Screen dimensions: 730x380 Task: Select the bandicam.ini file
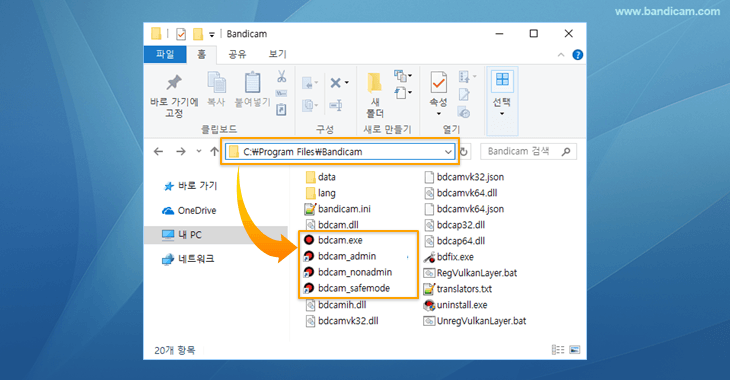[338, 209]
